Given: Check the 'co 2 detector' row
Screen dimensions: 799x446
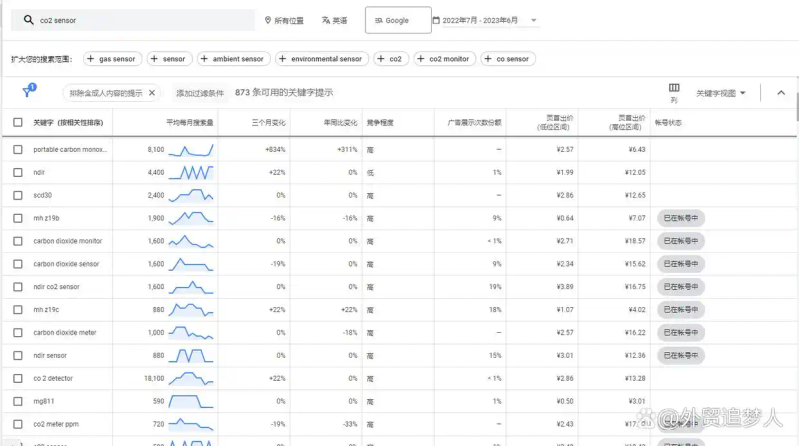Looking at the screenshot, I should coord(18,378).
